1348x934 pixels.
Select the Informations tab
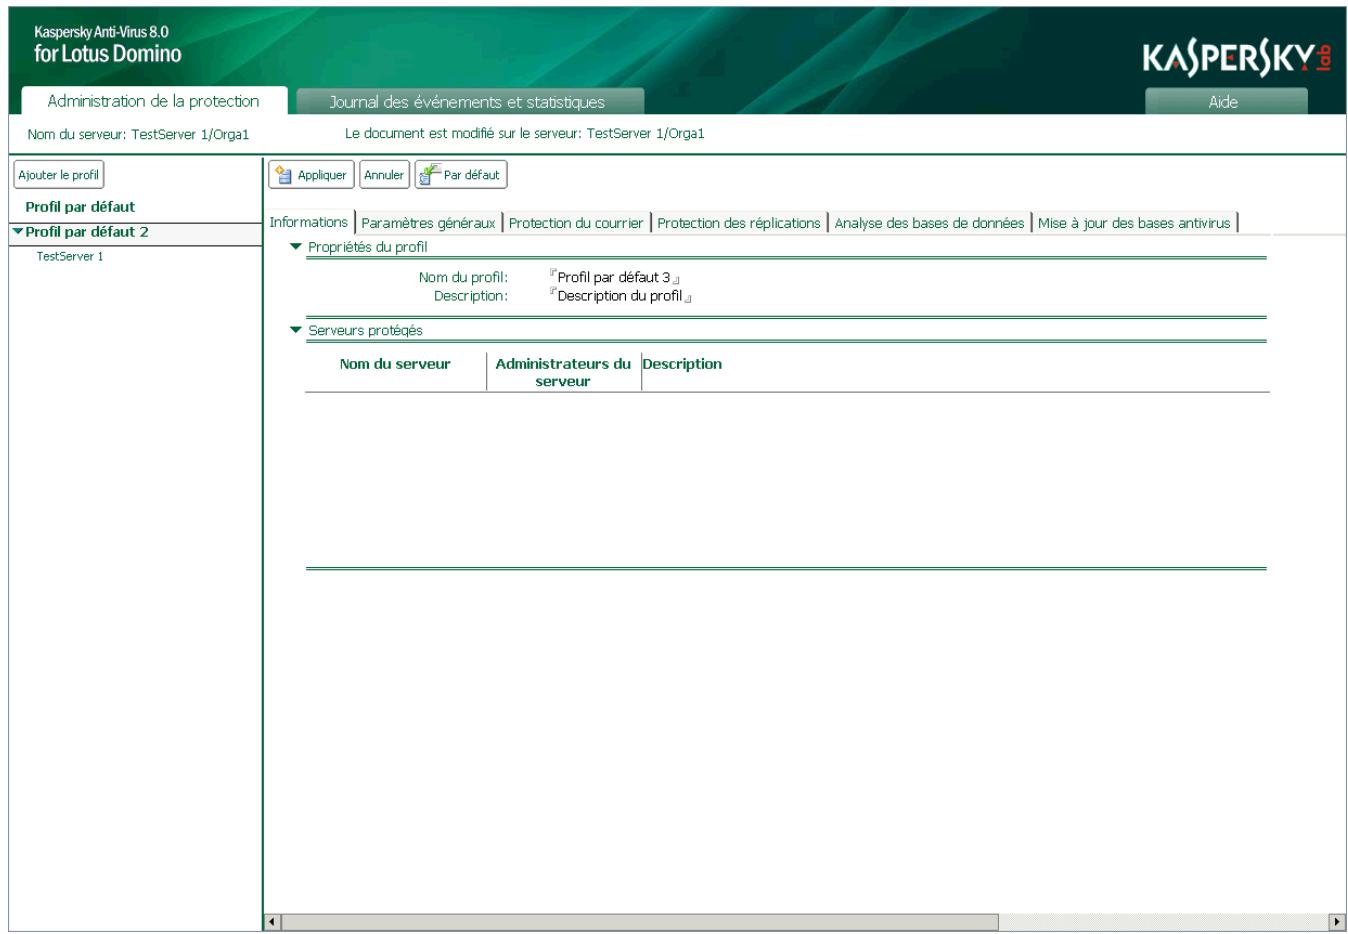click(309, 222)
